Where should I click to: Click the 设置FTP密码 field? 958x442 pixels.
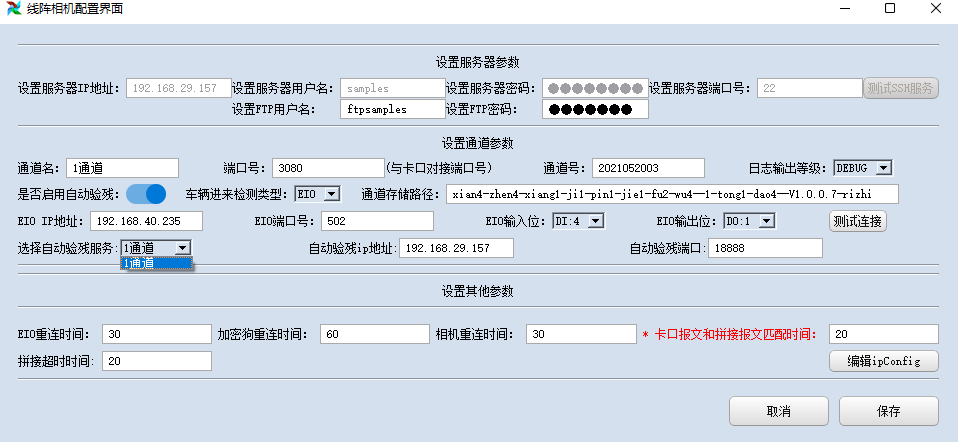[x=595, y=109]
